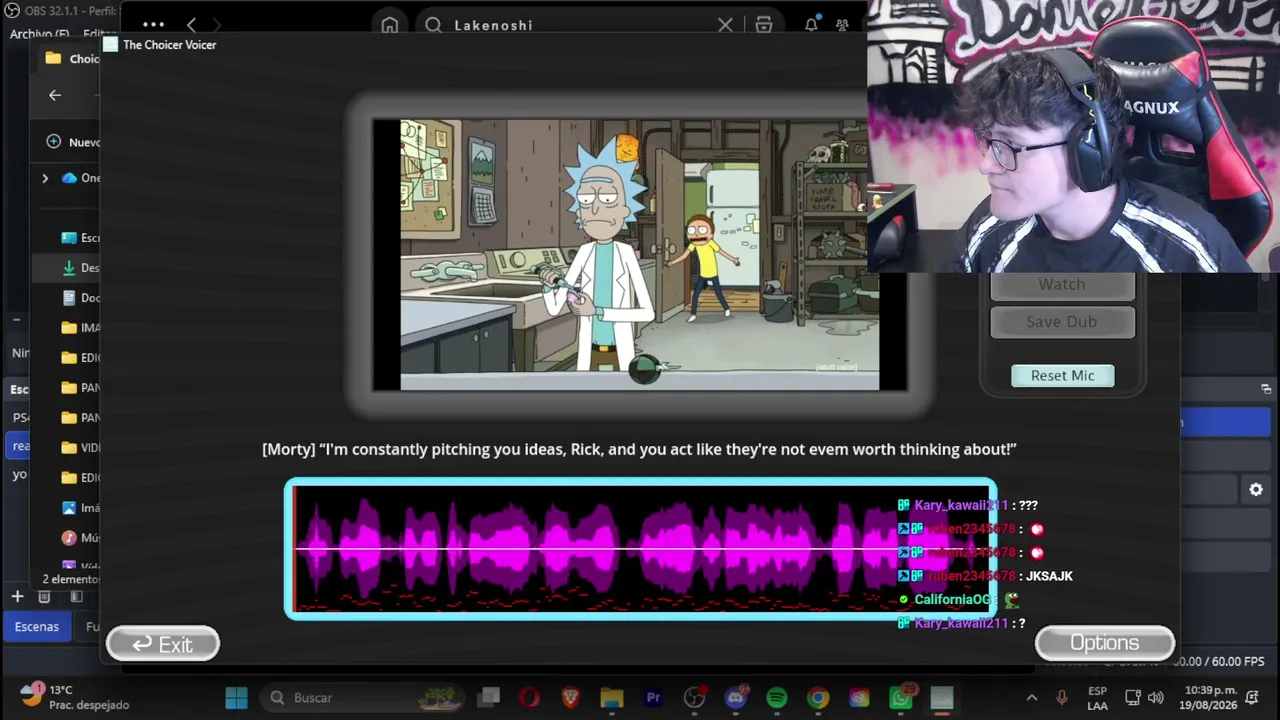The image size is (1280, 720).
Task: Open Escritorio in File Explorer sidebar
Action: (80, 238)
